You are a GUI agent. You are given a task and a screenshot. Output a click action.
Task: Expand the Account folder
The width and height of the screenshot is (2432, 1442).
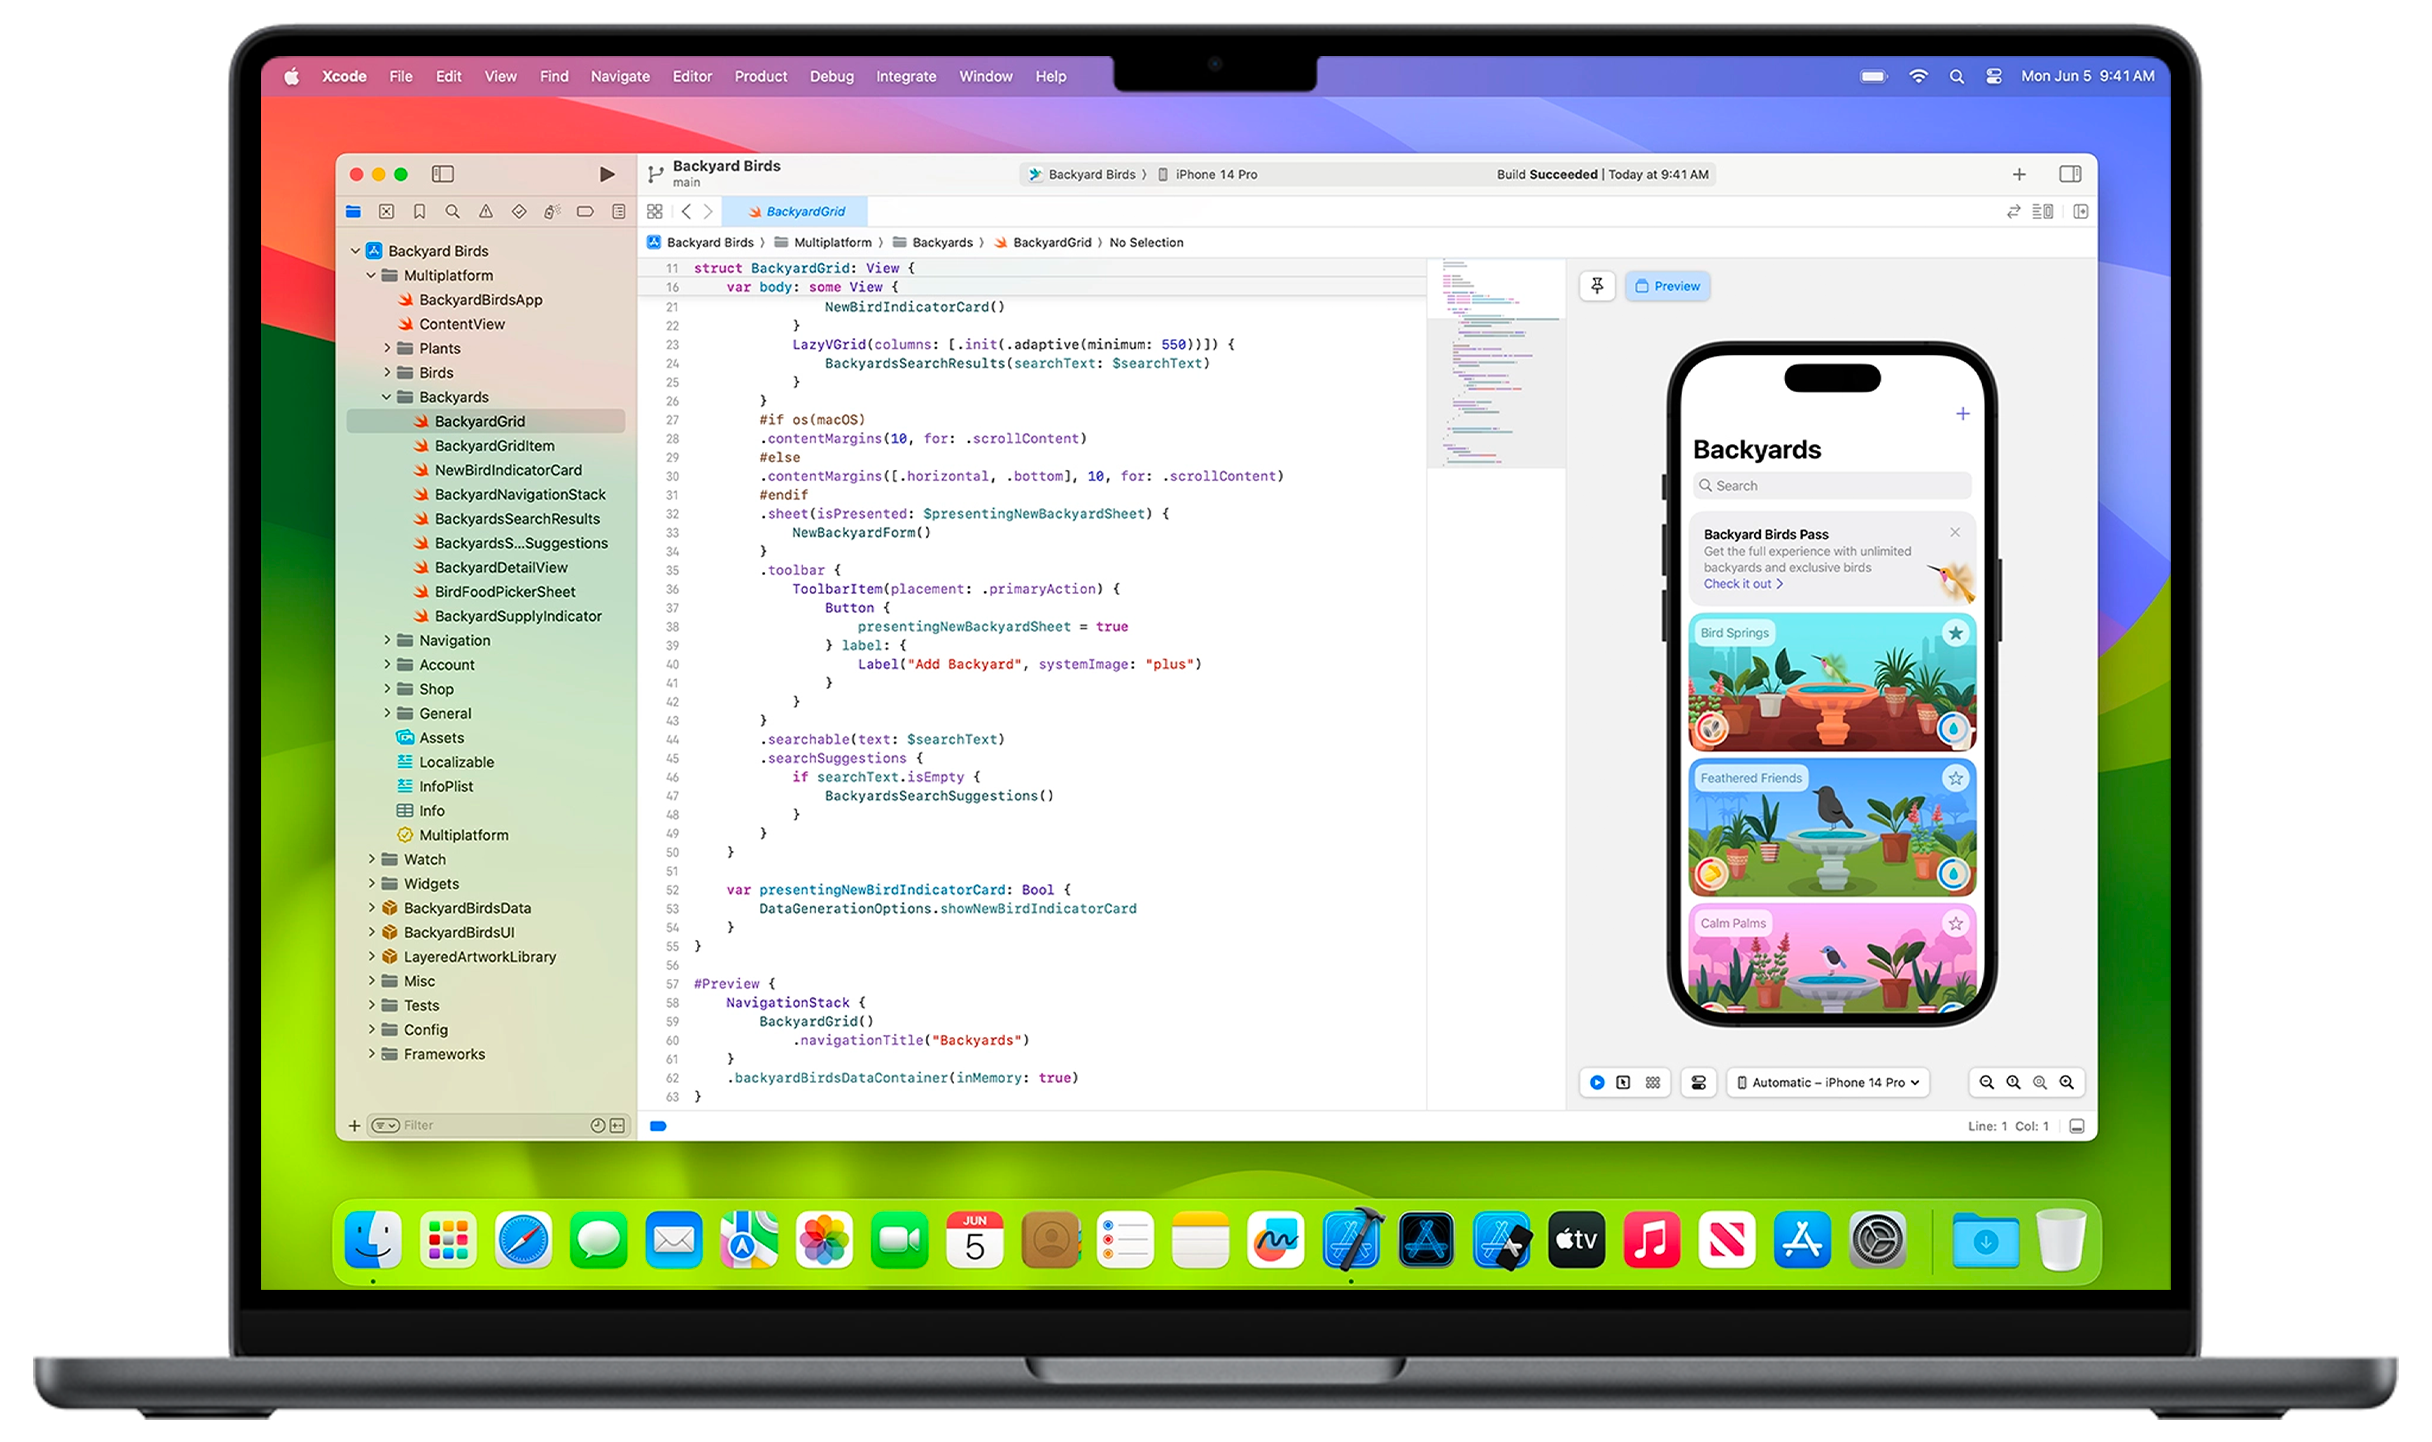[387, 664]
